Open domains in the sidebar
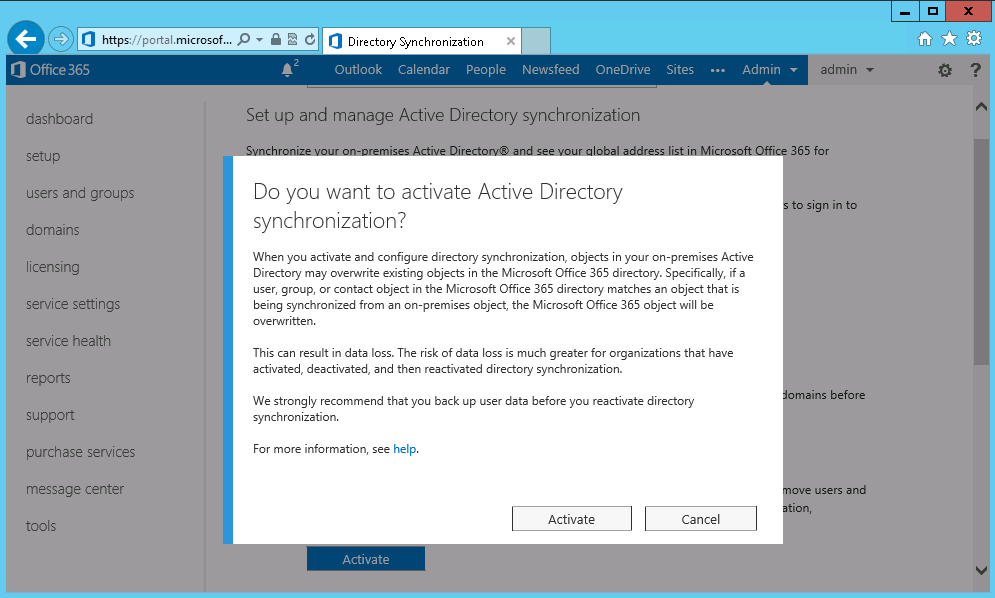Image resolution: width=995 pixels, height=598 pixels. [53, 230]
